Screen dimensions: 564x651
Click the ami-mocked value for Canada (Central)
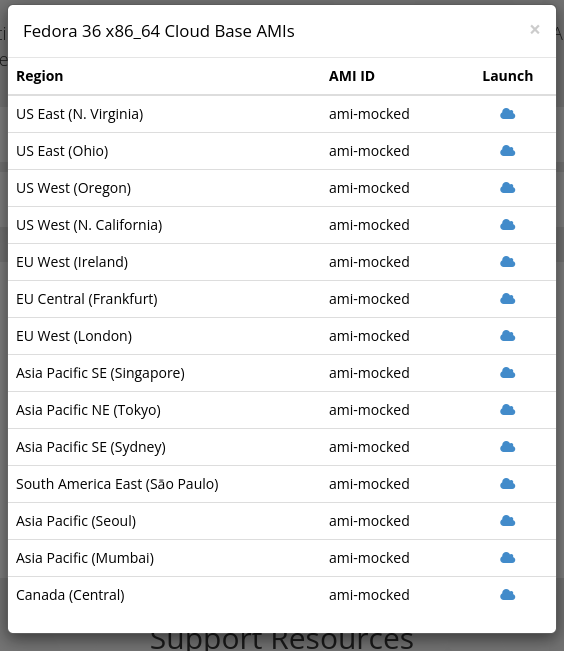(369, 595)
